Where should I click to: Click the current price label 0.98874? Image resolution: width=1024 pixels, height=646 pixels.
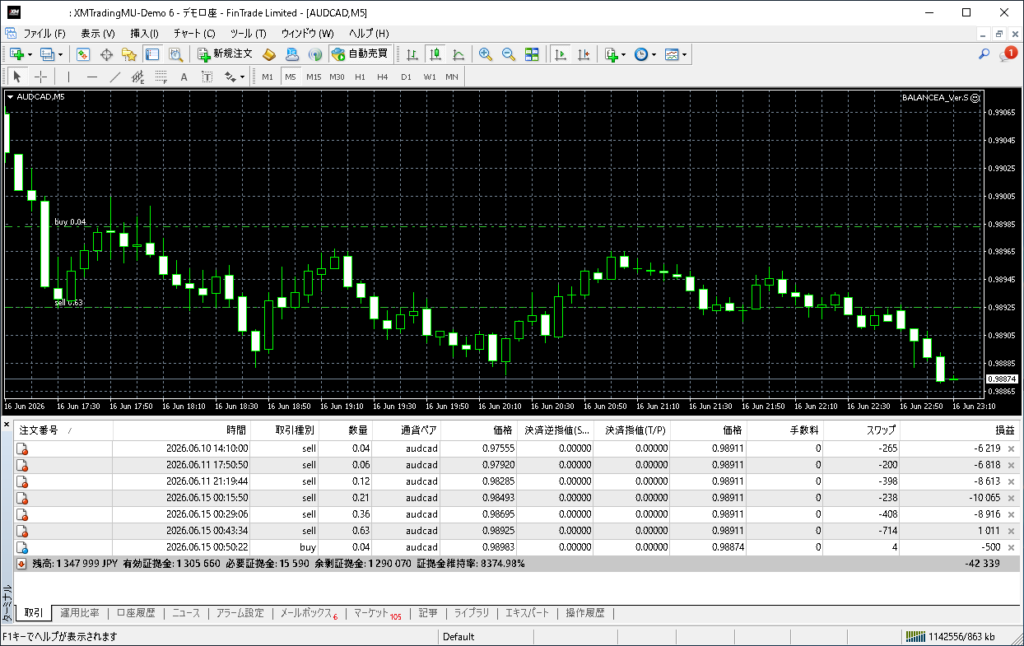[1001, 379]
